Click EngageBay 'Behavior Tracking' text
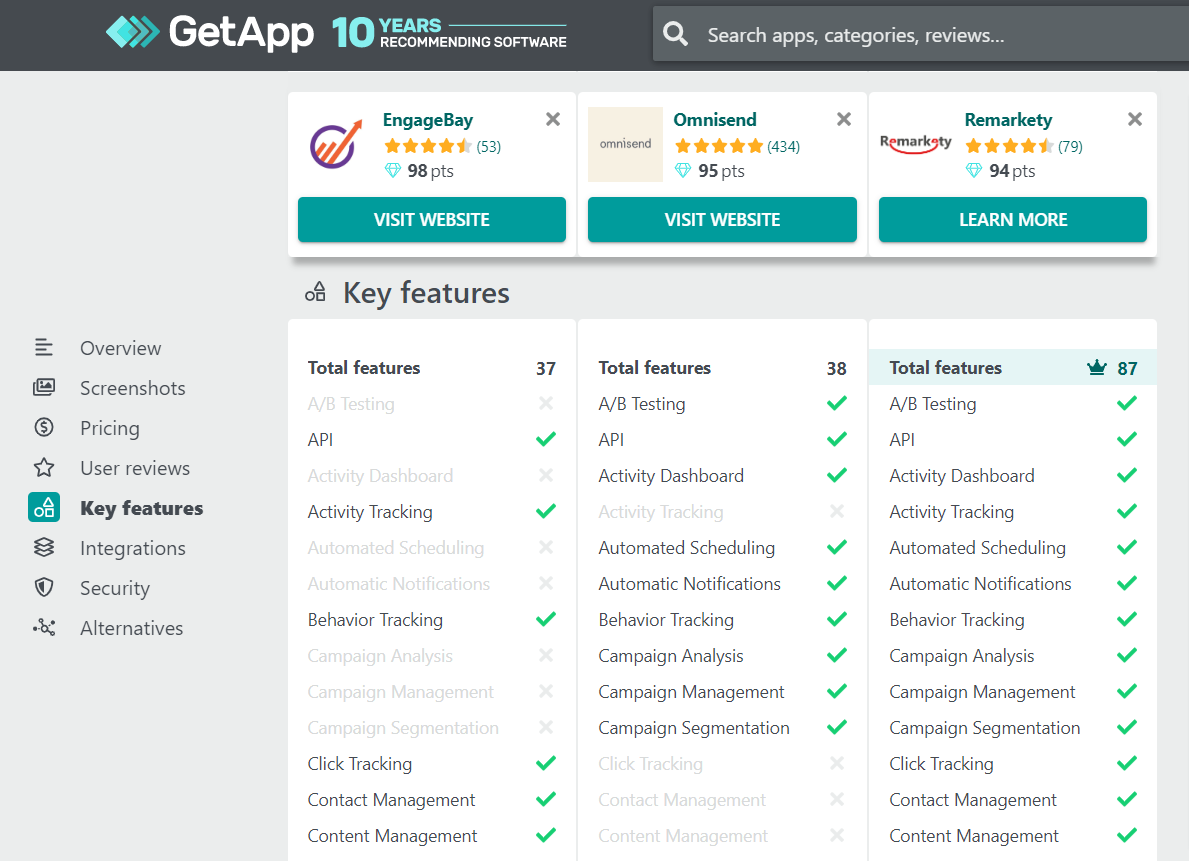This screenshot has width=1189, height=861. (375, 621)
